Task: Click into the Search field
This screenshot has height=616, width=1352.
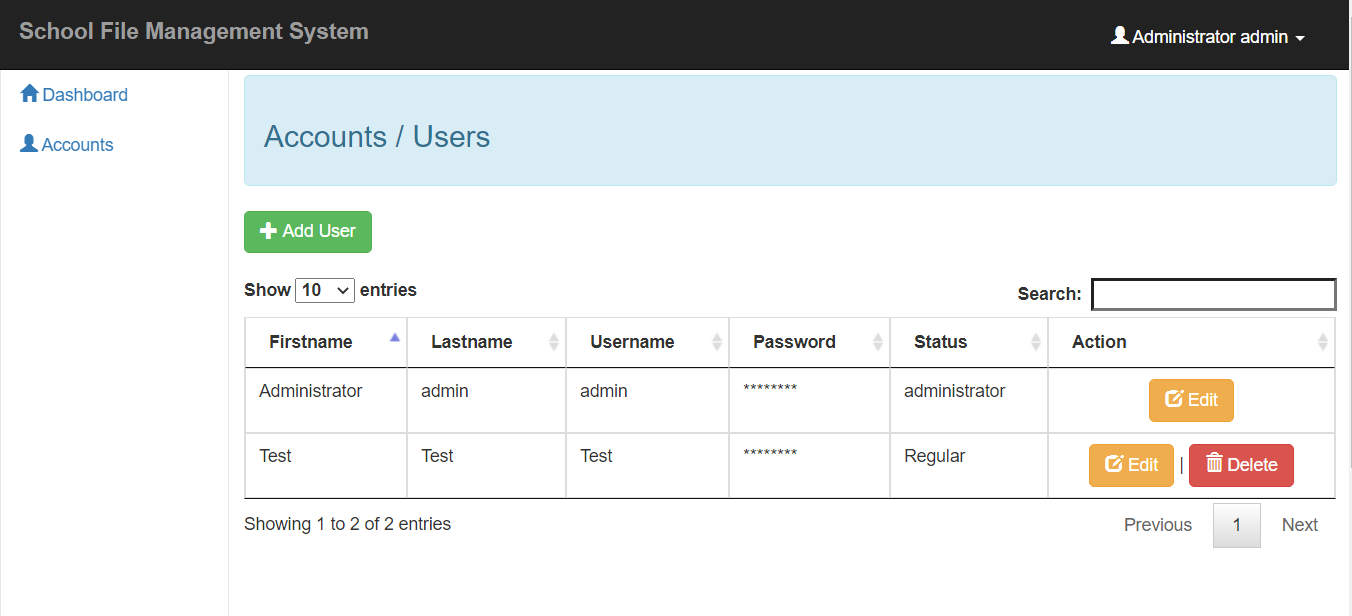Action: [x=1213, y=293]
